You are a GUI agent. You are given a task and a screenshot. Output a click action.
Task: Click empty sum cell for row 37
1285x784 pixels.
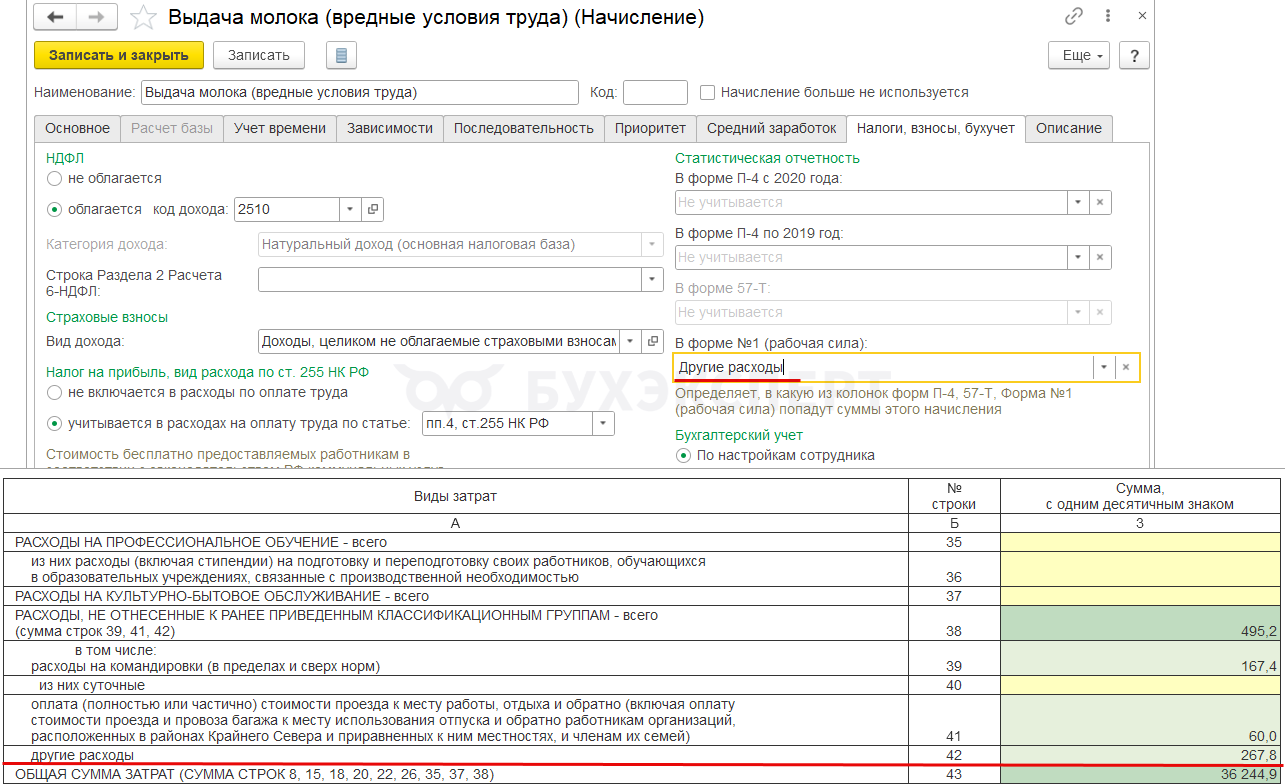(x=1140, y=596)
